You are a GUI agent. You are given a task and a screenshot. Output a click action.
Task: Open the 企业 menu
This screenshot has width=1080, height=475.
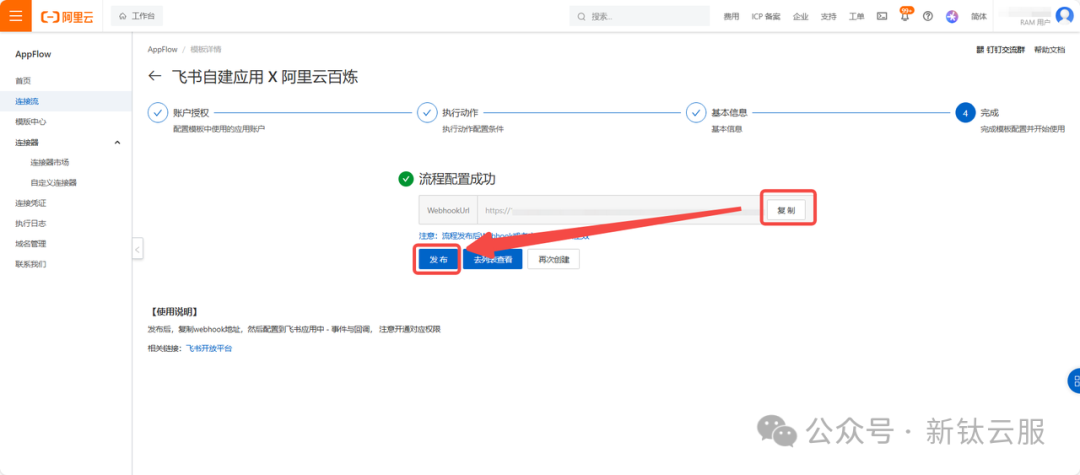(800, 17)
